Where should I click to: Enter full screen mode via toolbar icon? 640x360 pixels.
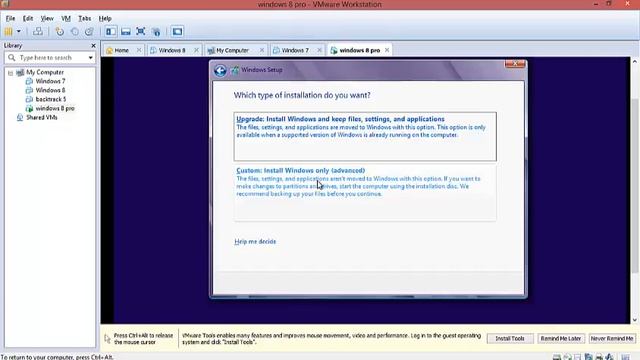(x=141, y=31)
